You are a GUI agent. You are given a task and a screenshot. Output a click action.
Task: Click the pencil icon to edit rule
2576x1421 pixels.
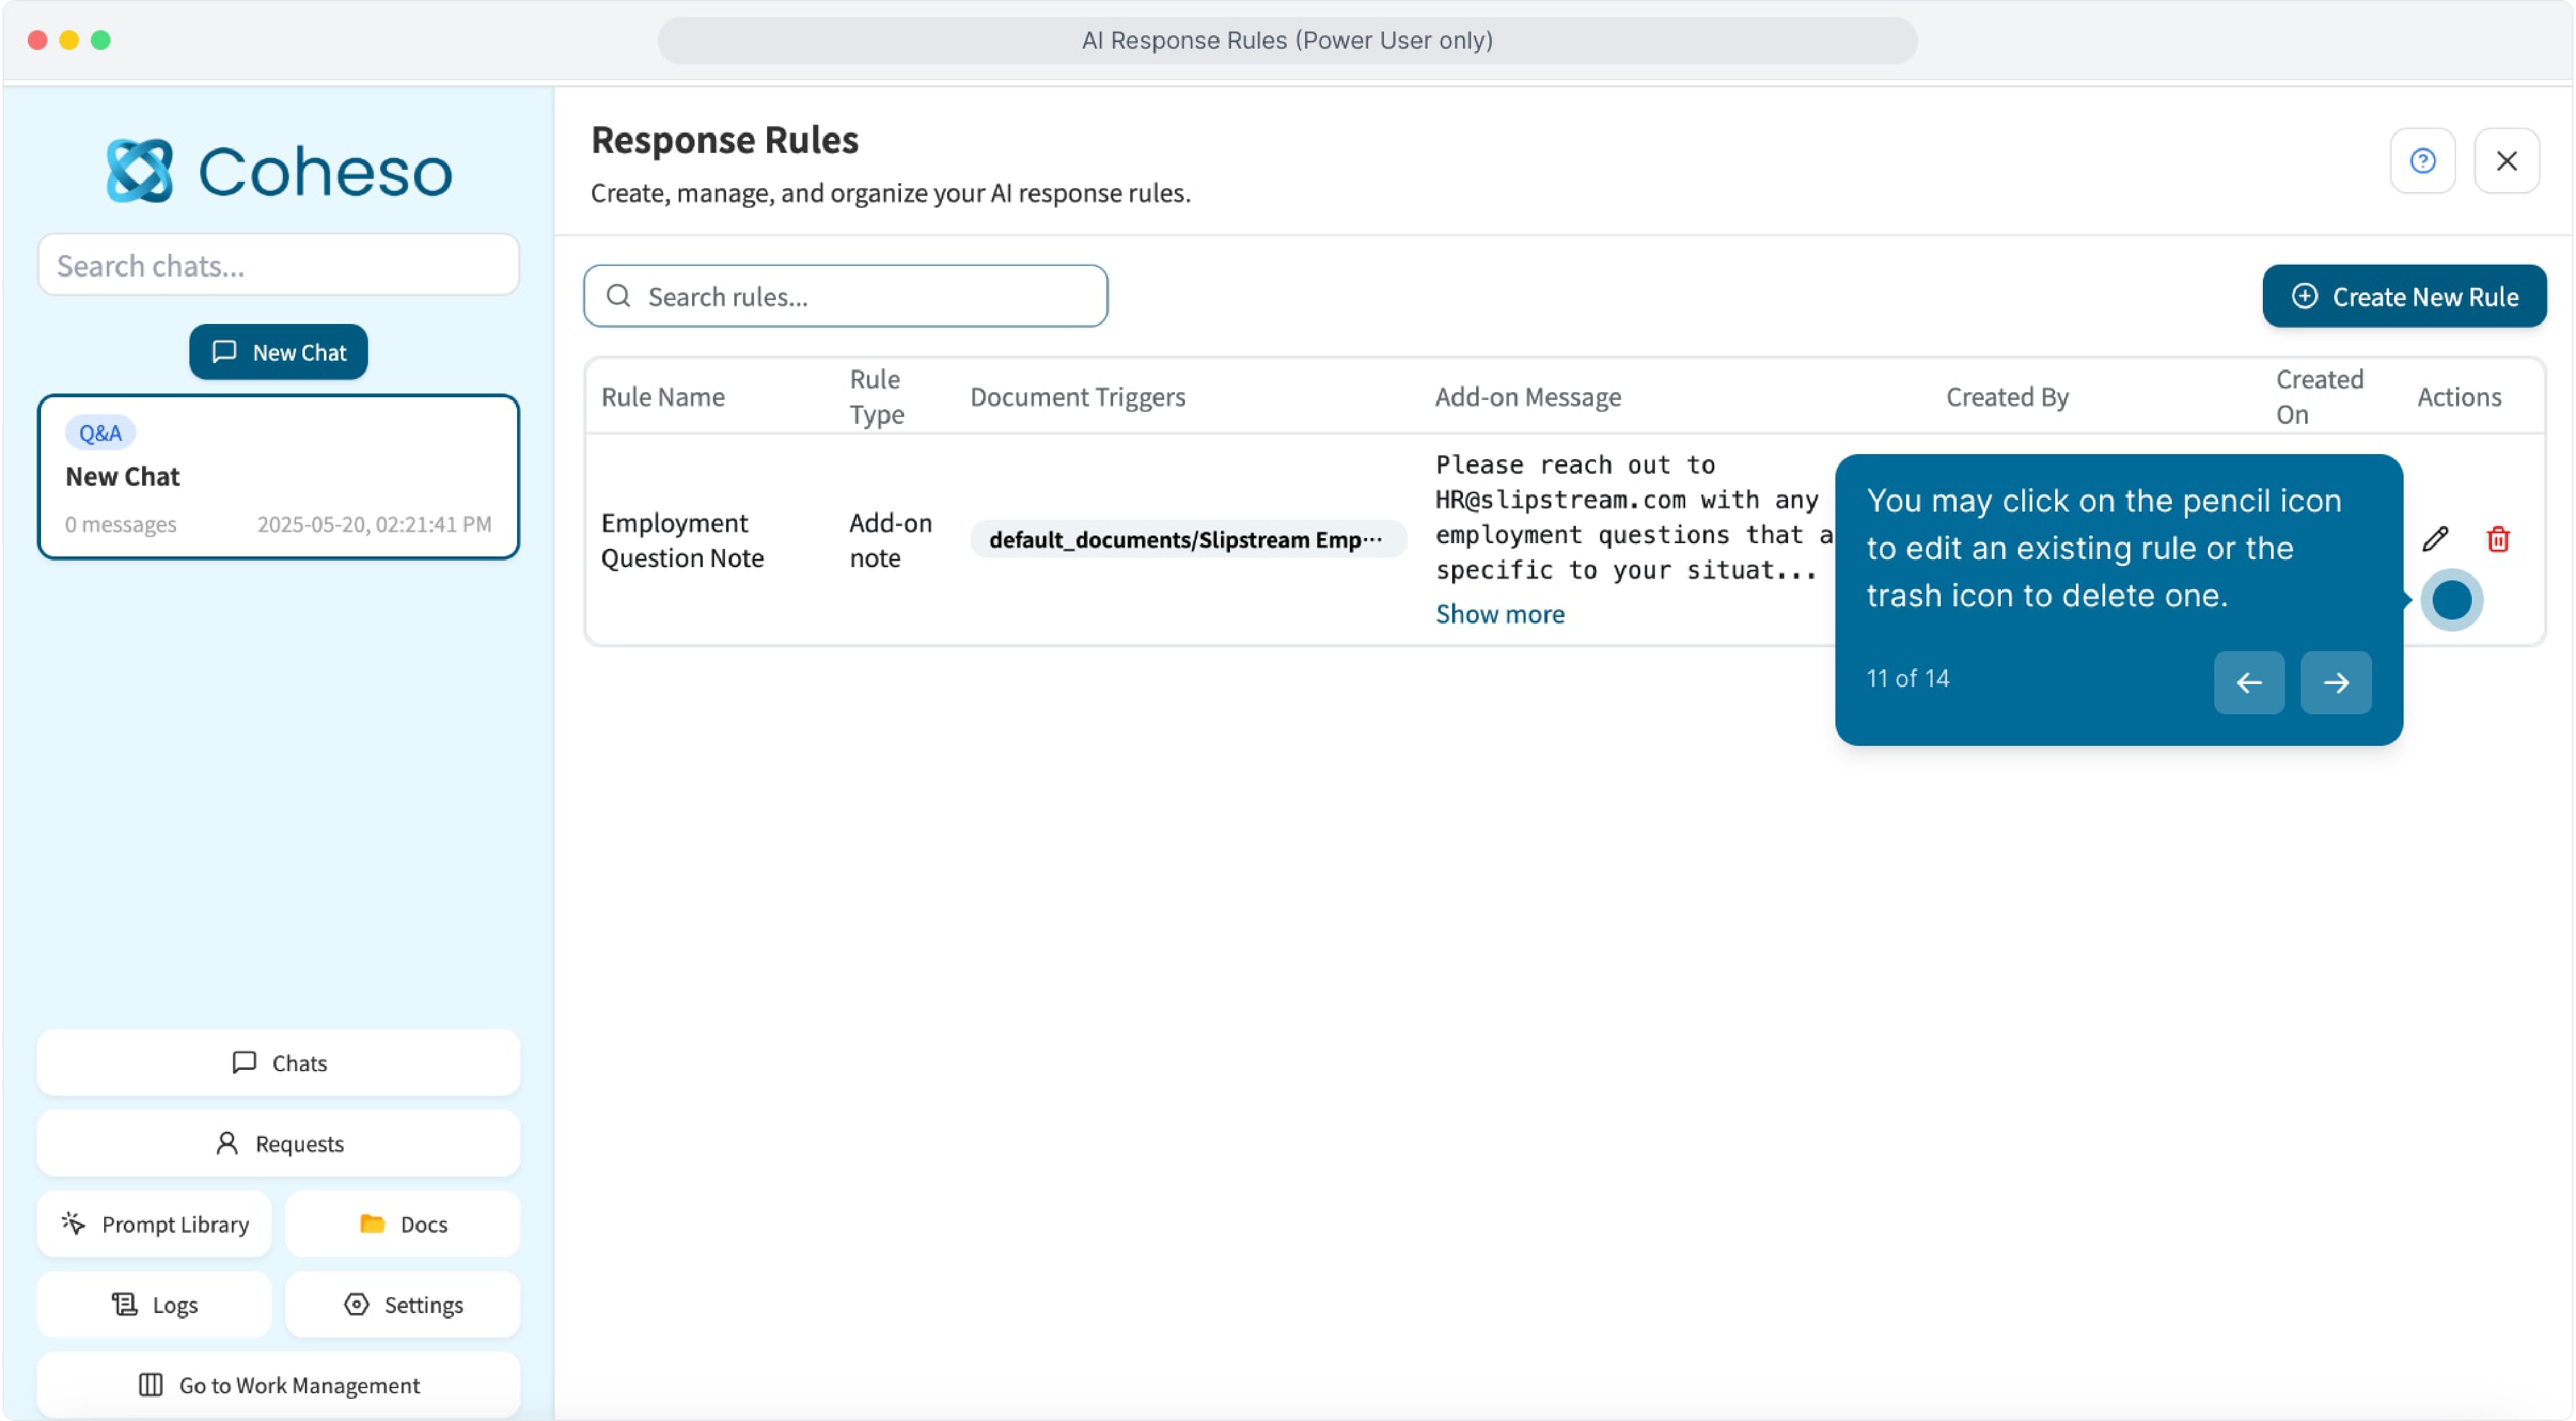click(2435, 540)
